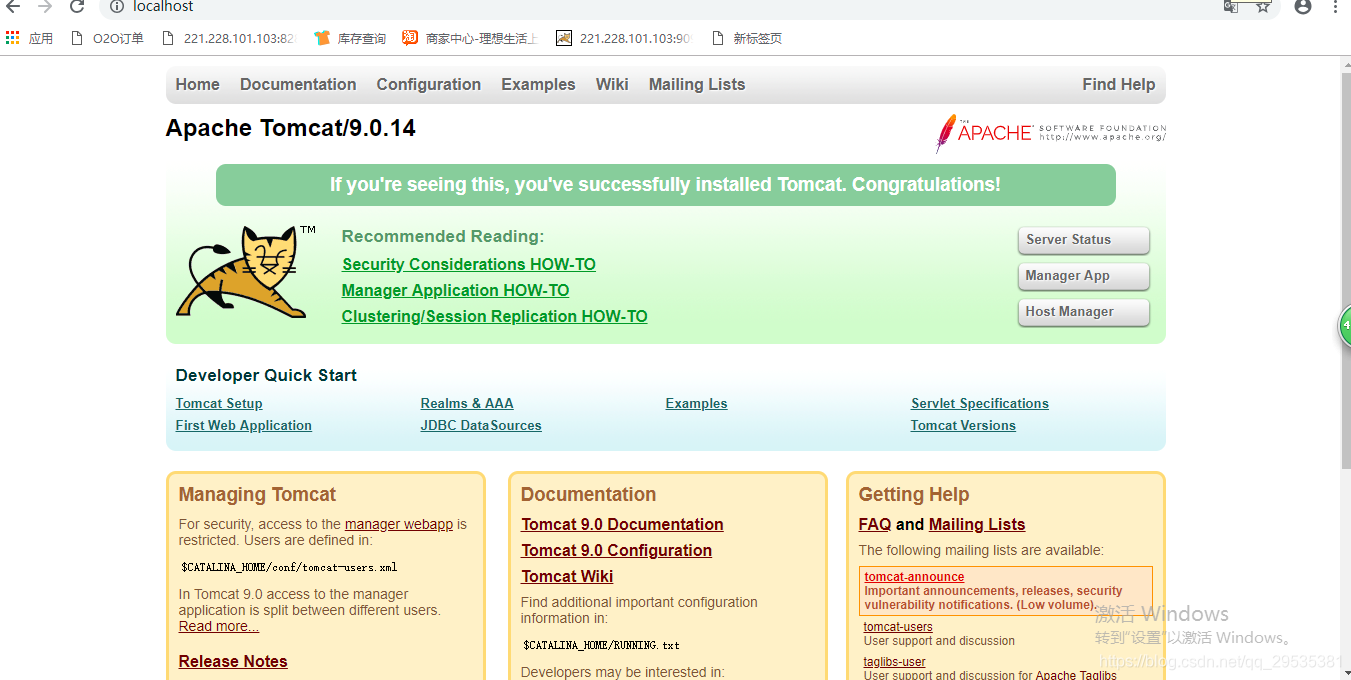Image resolution: width=1351 pixels, height=680 pixels.
Task: Open the Documentation nav item
Action: (x=298, y=85)
